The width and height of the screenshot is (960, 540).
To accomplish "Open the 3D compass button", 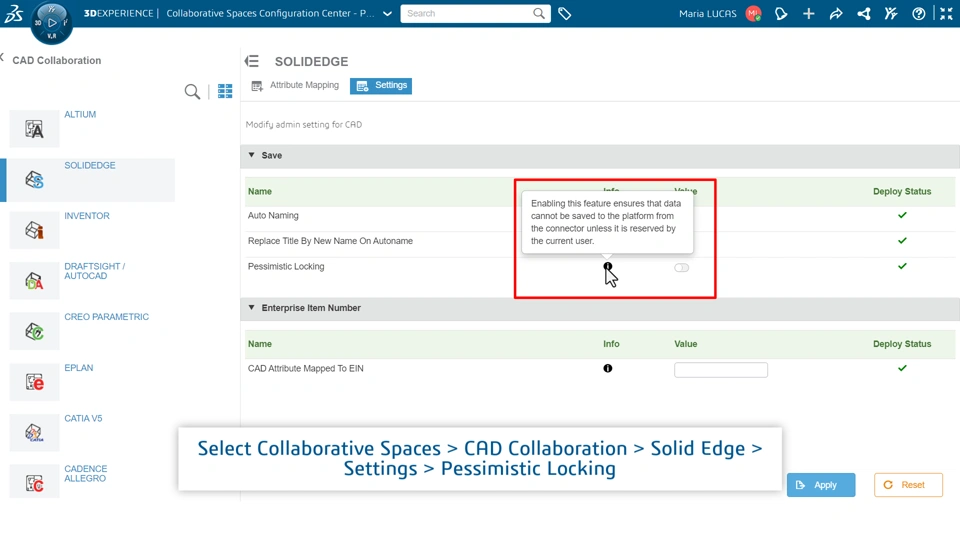I will point(51,22).
